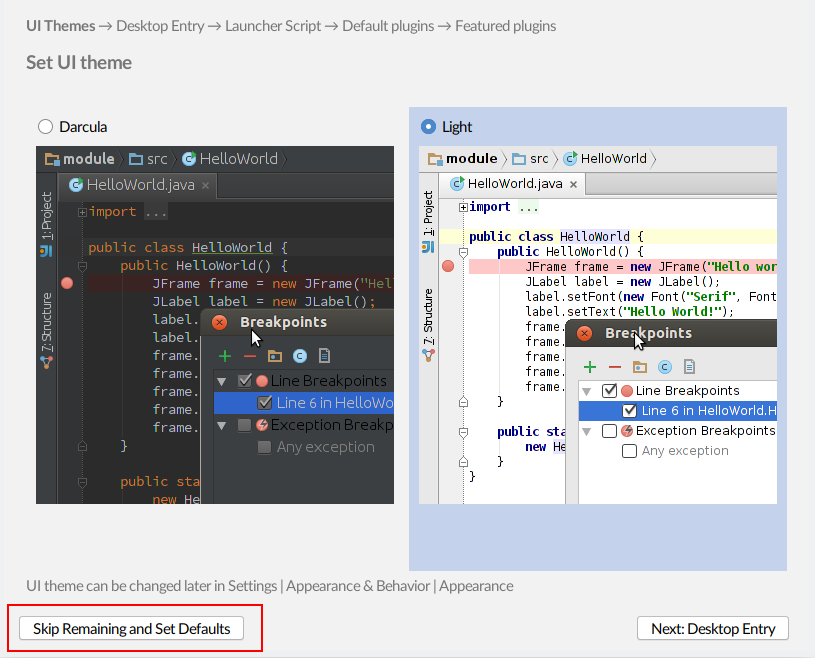Viewport: 815px width, 658px height.
Task: Toggle Any exception checkbox in Darcula preview
Action: pos(264,447)
